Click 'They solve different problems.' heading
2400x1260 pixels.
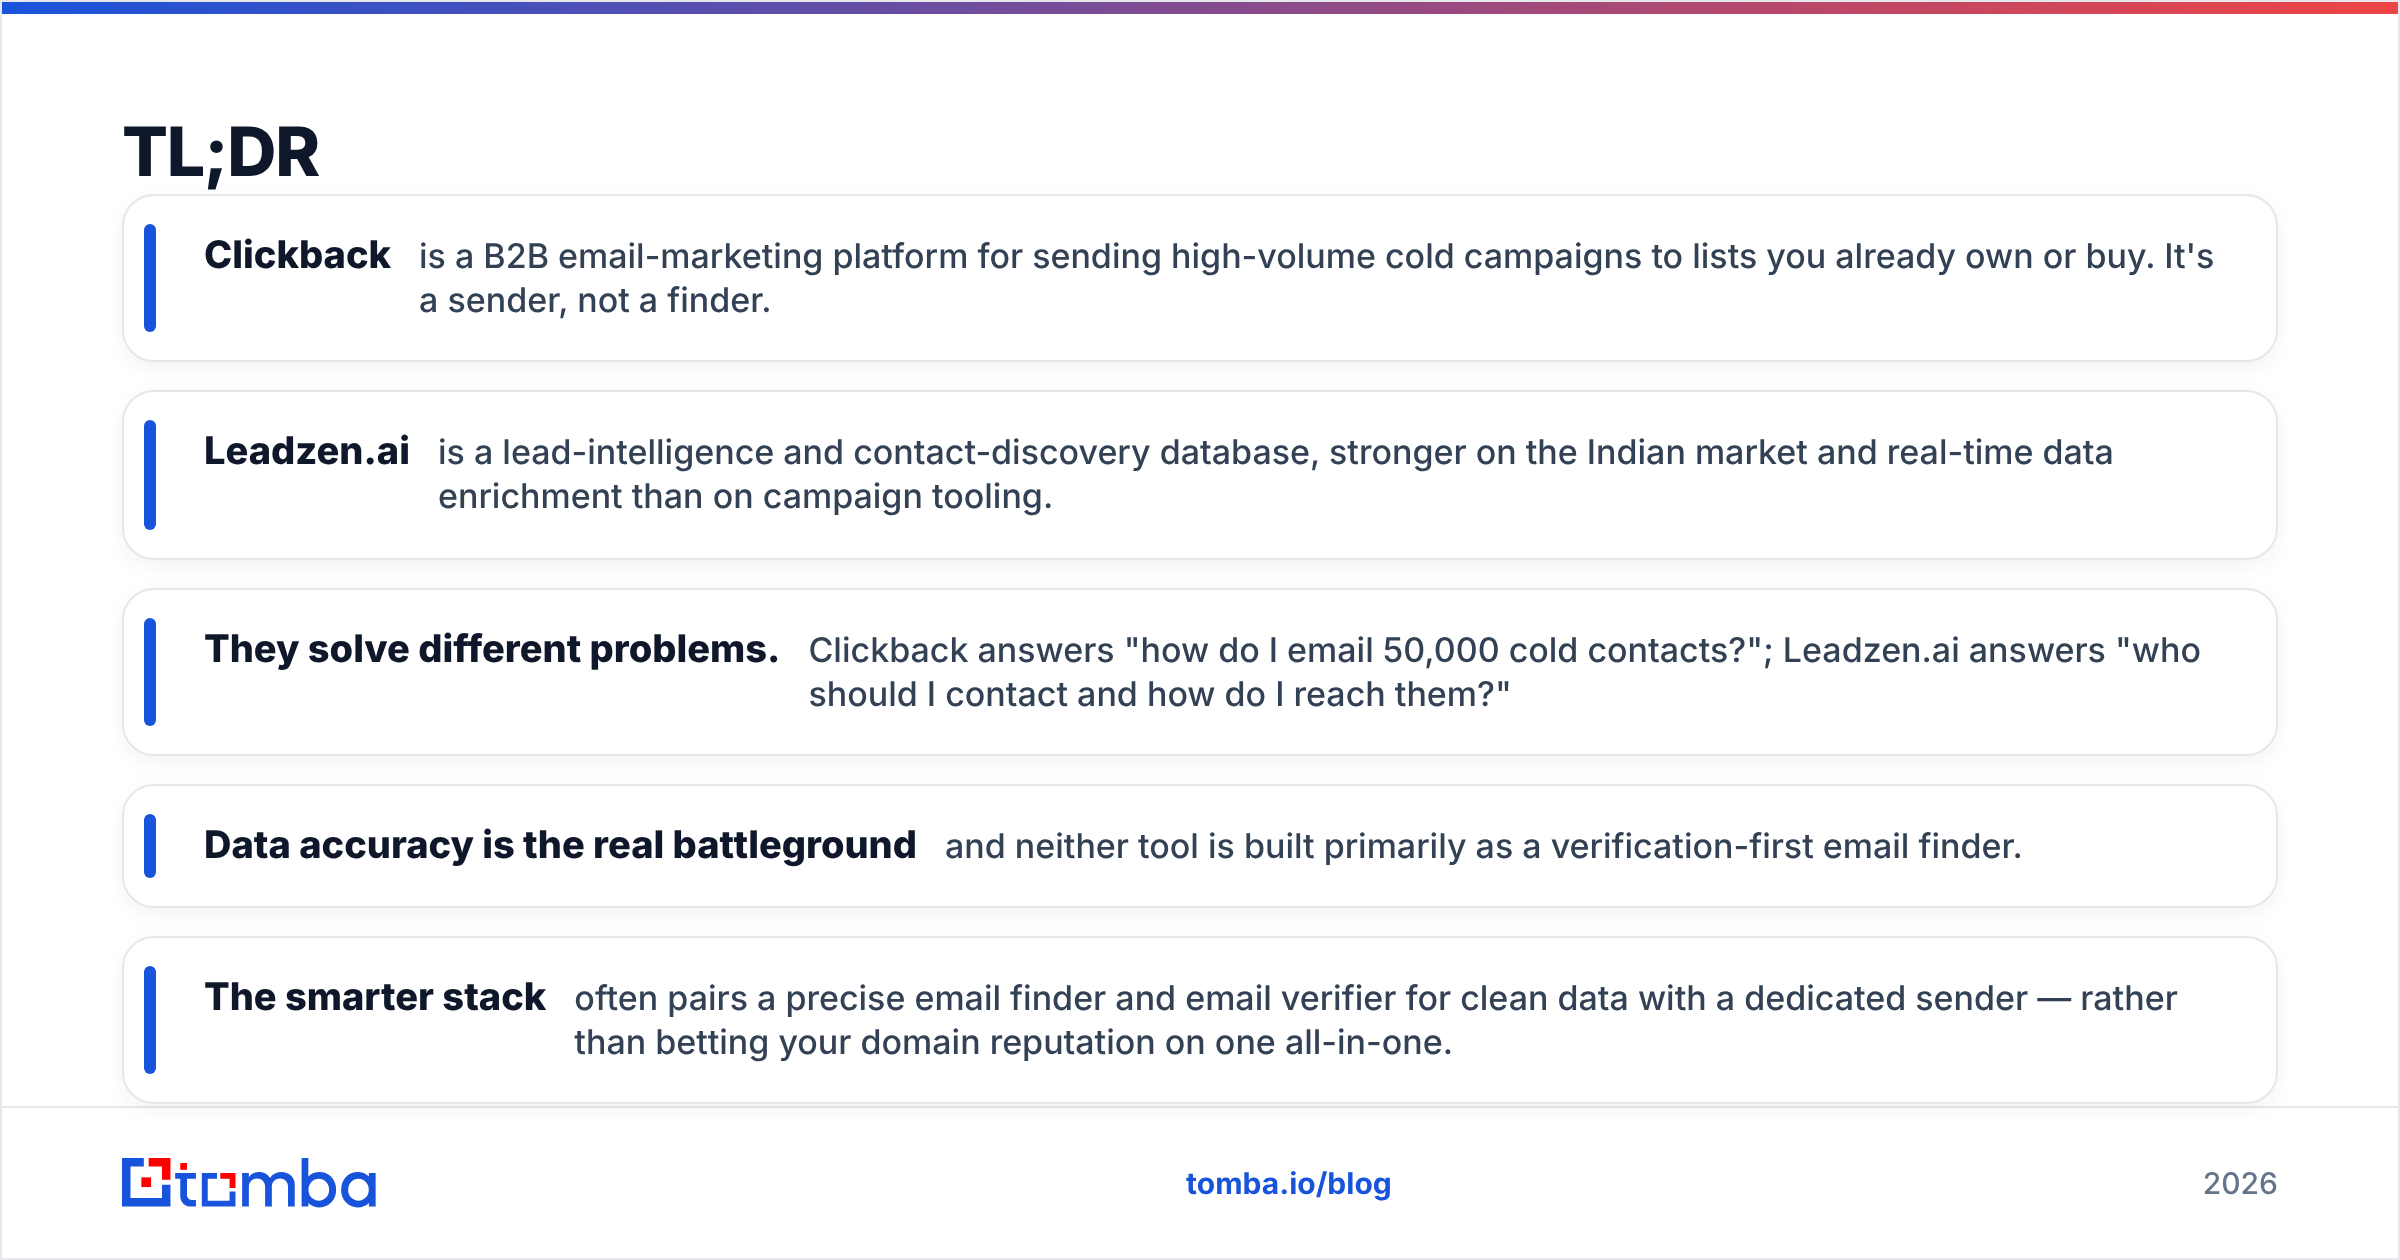tap(491, 649)
